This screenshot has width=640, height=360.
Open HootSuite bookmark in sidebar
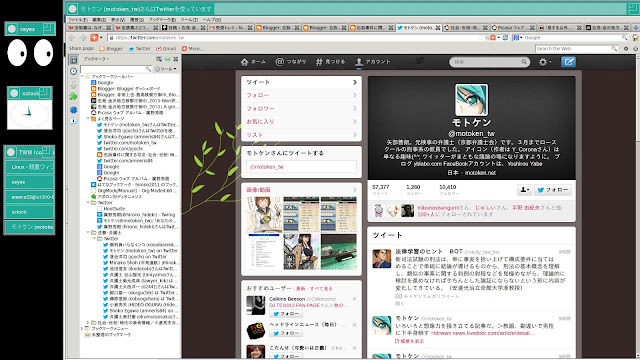[x=114, y=209]
